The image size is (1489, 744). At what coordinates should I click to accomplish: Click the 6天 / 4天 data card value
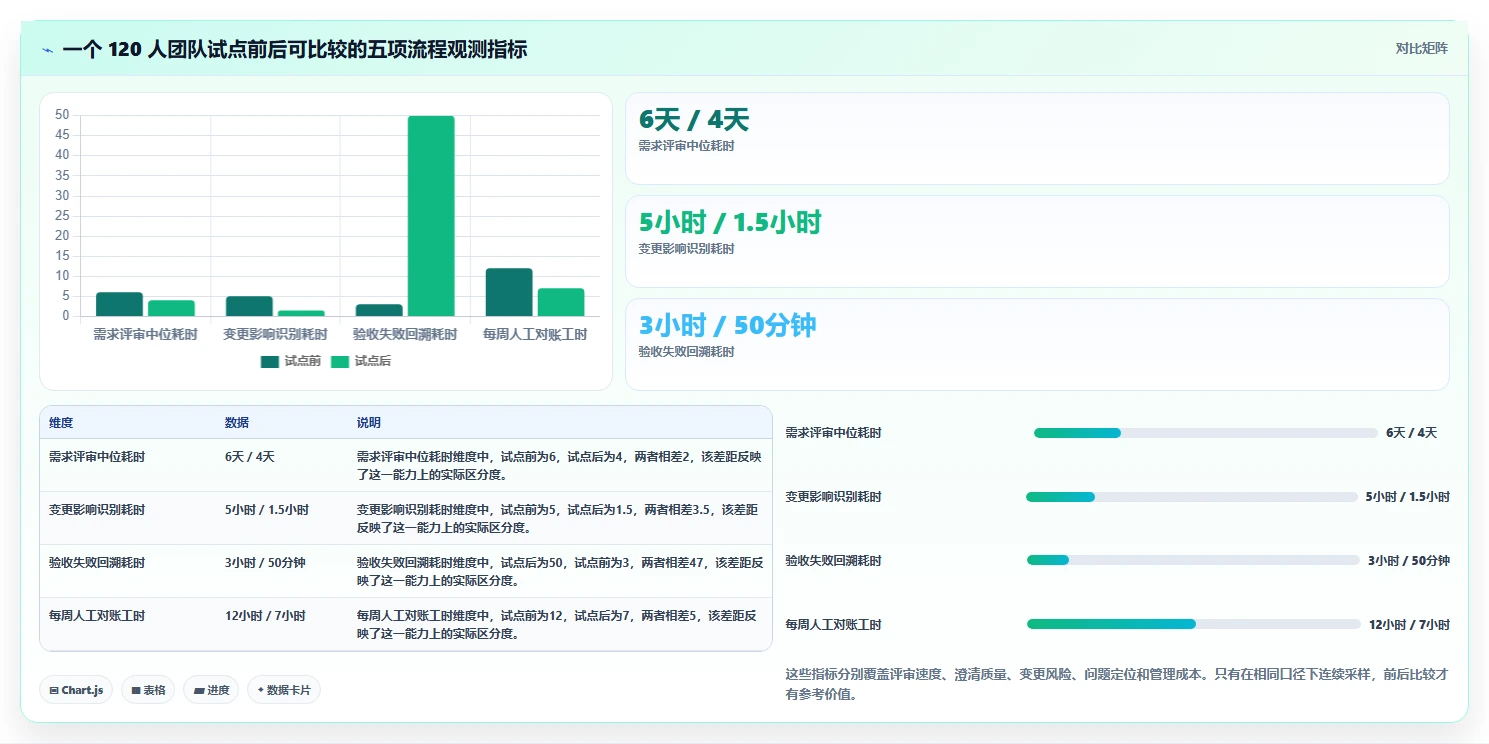tap(694, 120)
